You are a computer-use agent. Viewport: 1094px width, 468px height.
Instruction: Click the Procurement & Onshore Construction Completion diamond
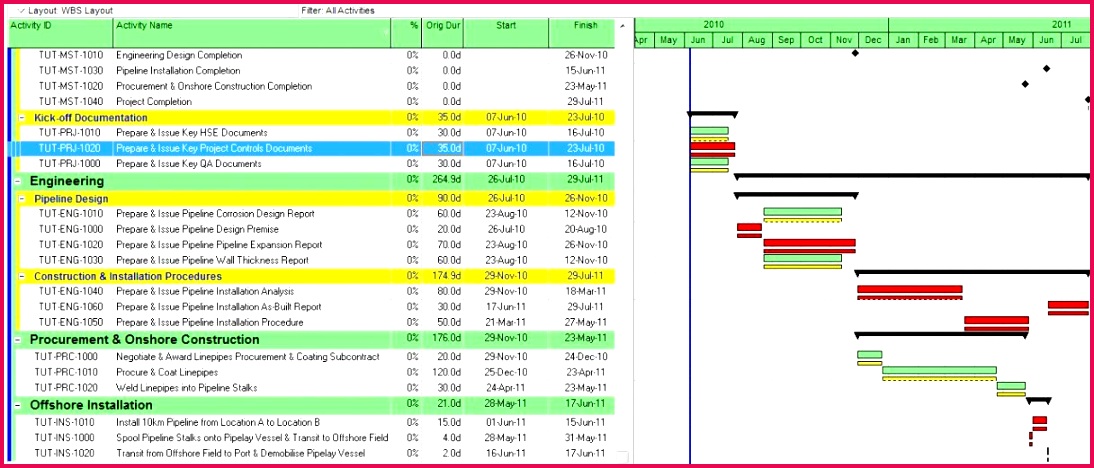point(1025,84)
